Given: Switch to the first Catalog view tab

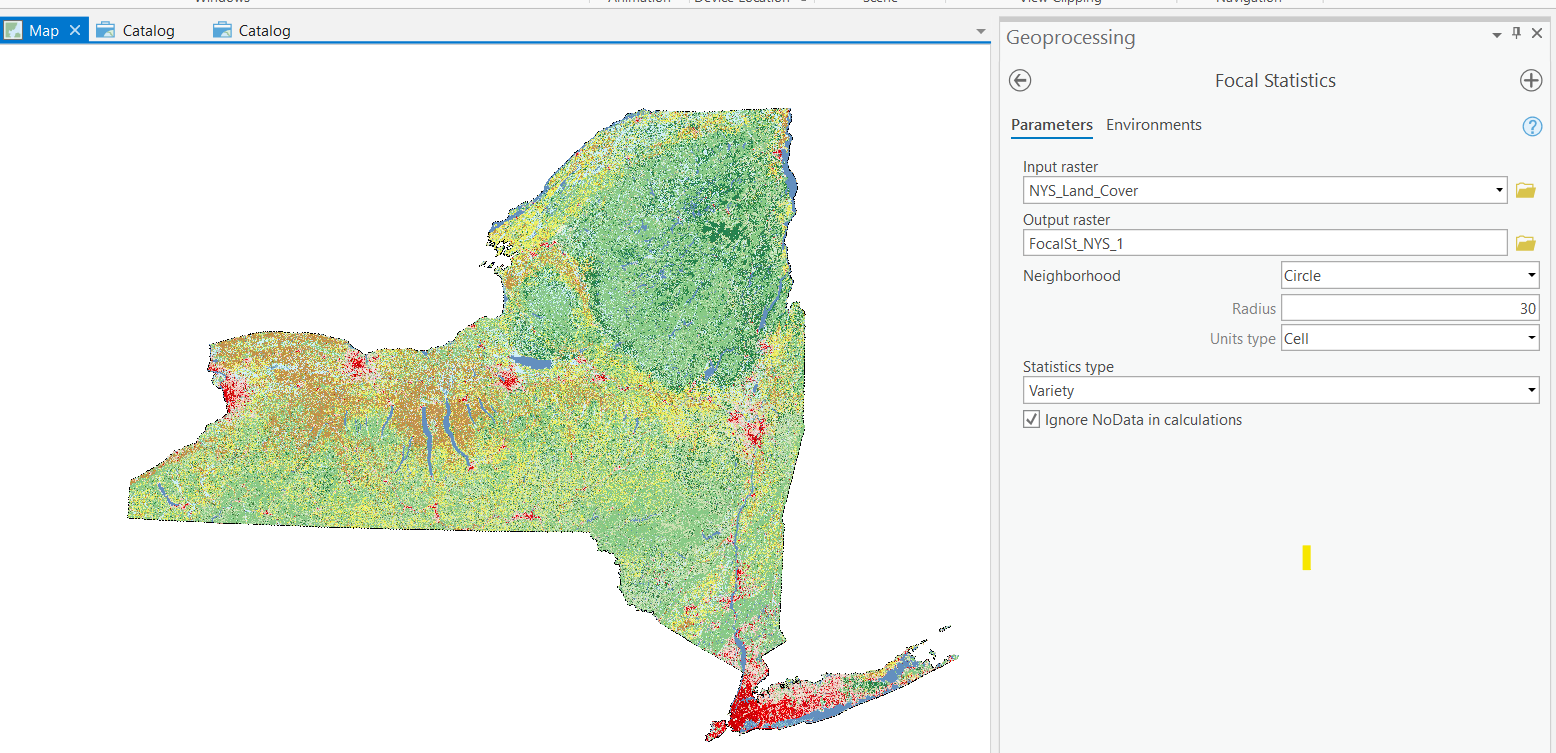Looking at the screenshot, I should pyautogui.click(x=136, y=31).
